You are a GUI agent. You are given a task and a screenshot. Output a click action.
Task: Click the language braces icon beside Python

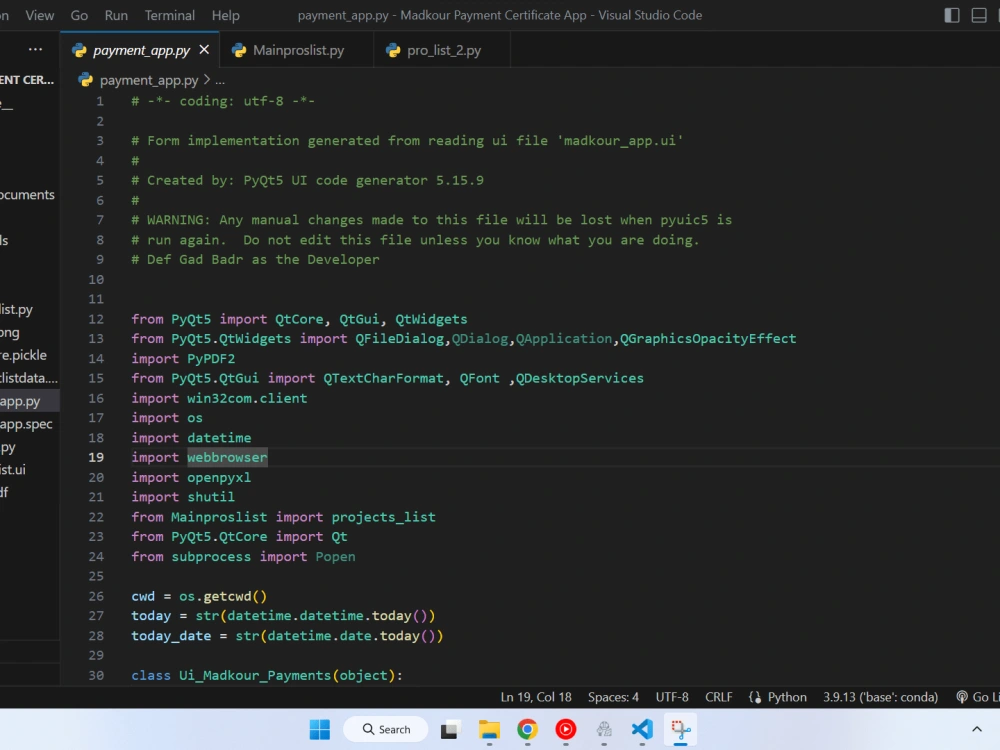(x=755, y=697)
